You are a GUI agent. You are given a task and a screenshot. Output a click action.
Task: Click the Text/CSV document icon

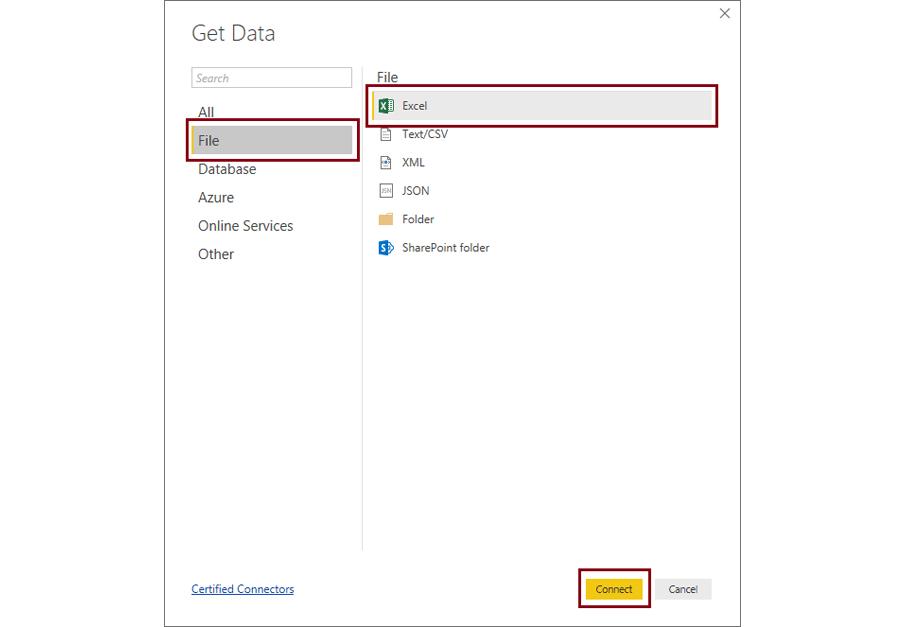(387, 134)
